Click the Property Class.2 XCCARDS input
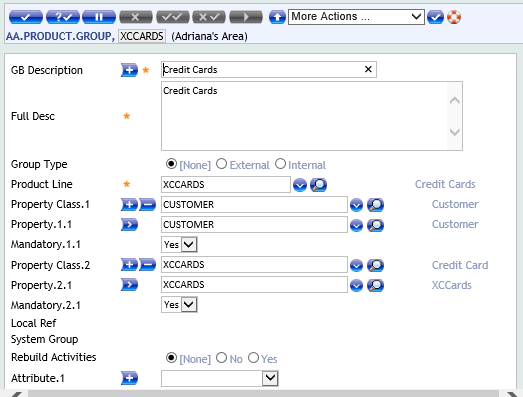The image size is (523, 397). (x=254, y=265)
